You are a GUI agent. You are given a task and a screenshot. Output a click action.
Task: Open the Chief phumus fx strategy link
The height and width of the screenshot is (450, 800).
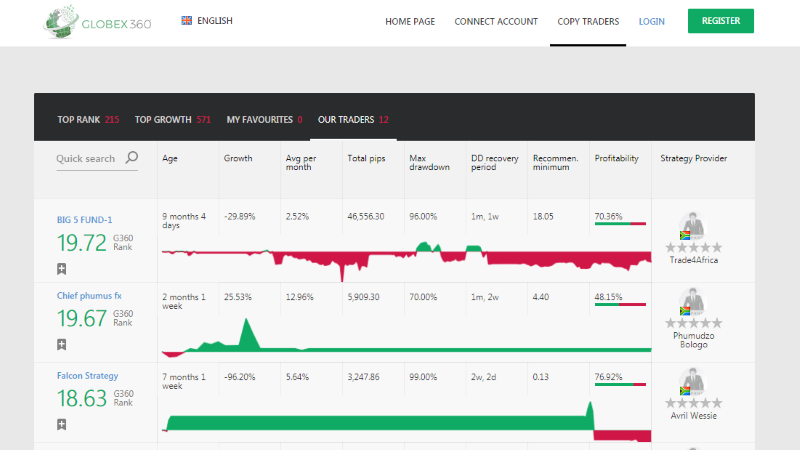[89, 295]
